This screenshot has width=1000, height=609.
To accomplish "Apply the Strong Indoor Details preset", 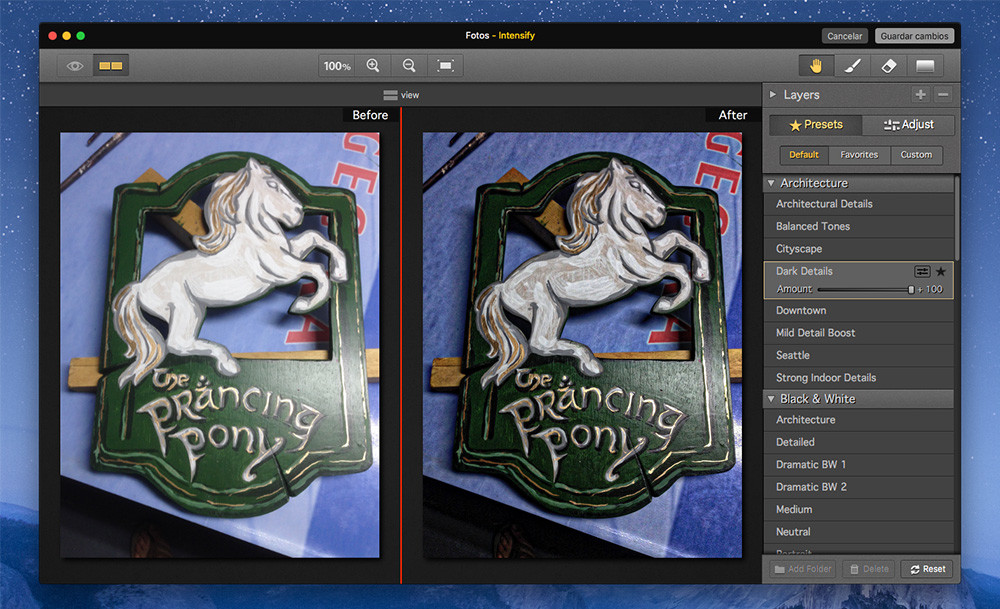I will 858,378.
